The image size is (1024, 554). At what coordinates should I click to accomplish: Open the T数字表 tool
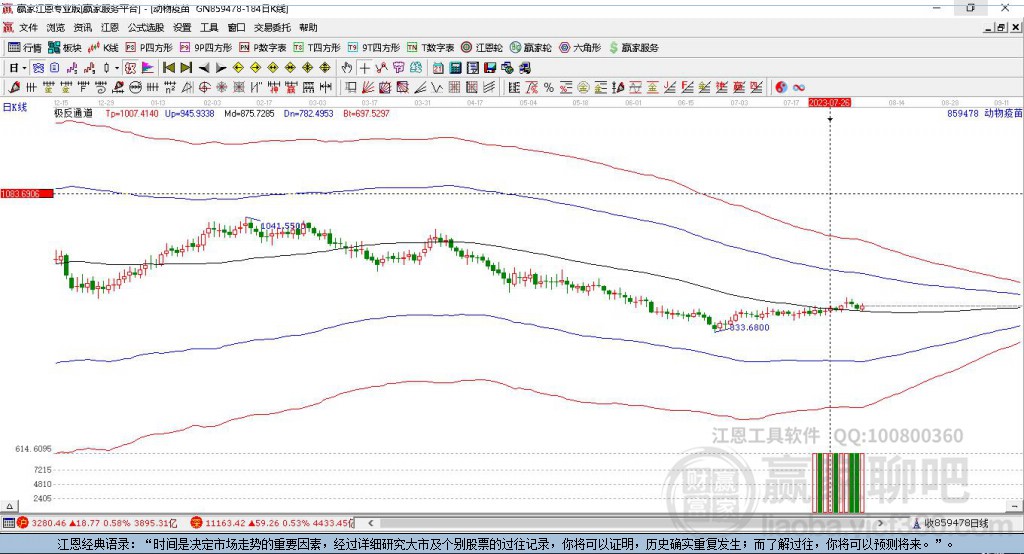click(430, 48)
